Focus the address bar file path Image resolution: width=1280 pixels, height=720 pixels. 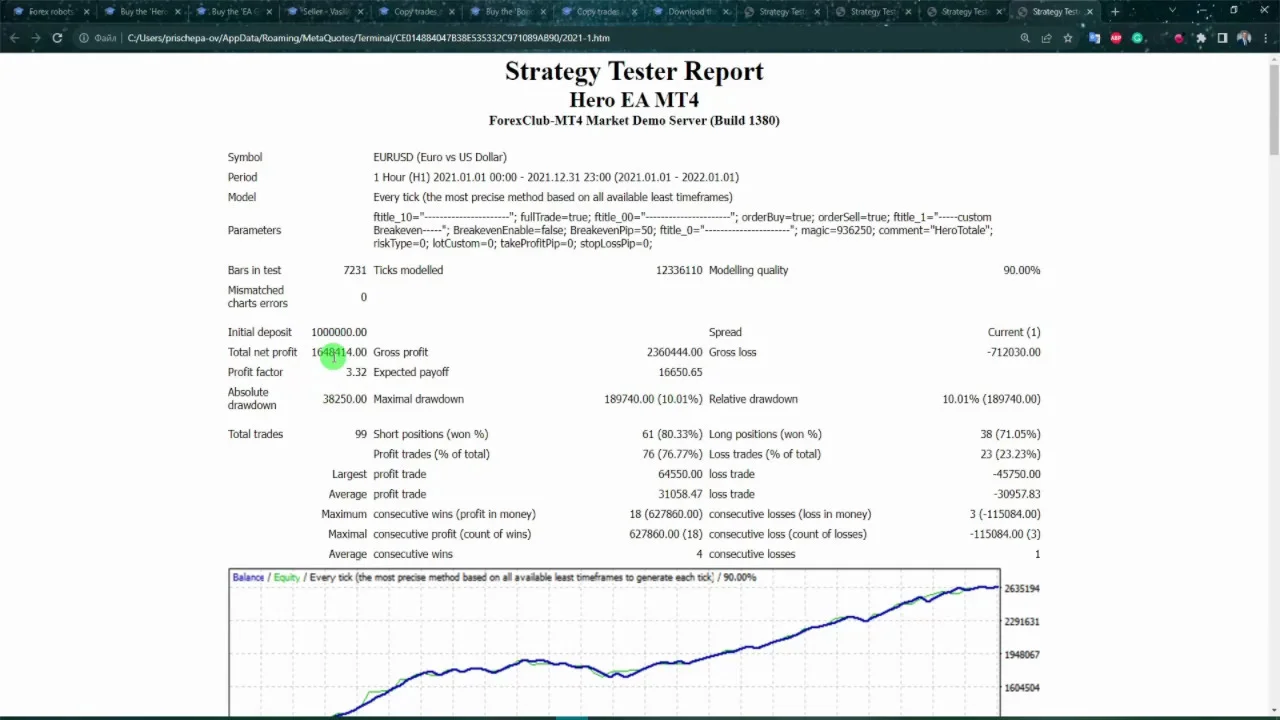(369, 38)
